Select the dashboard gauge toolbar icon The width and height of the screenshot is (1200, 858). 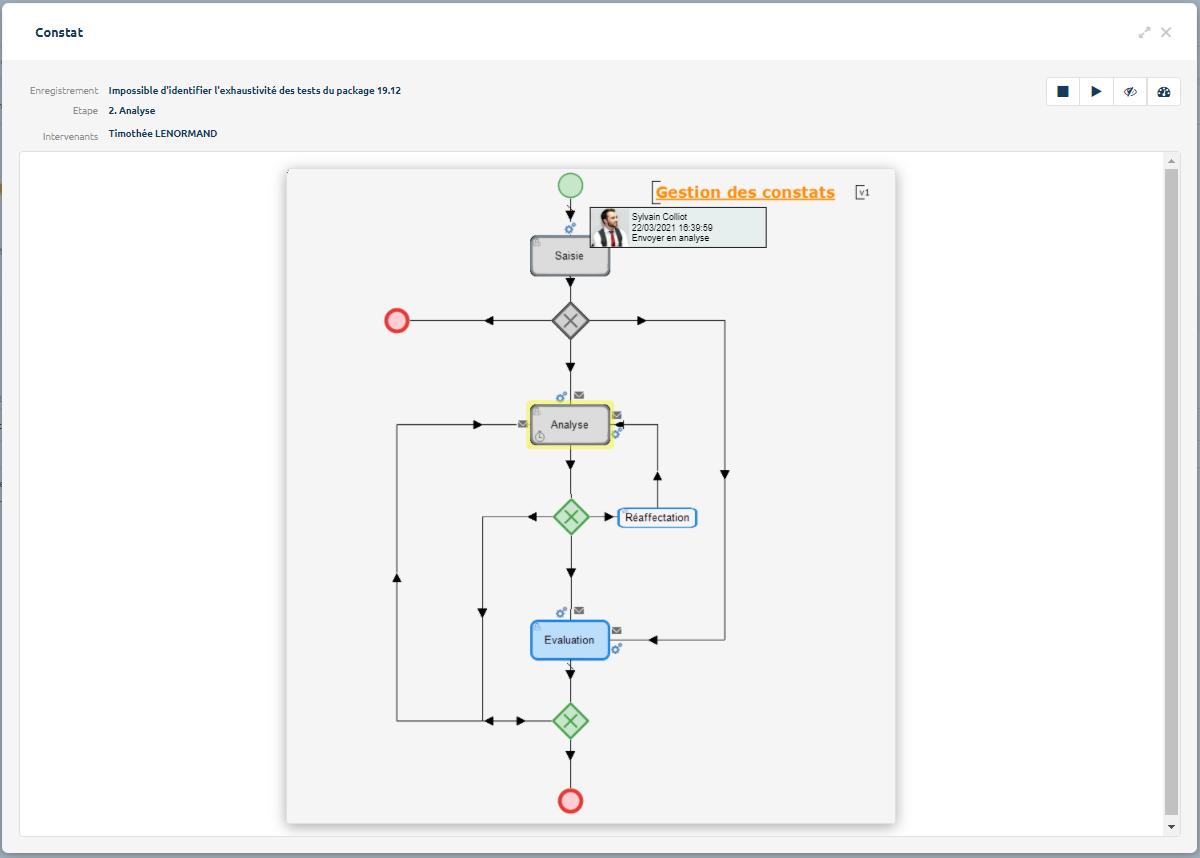[1163, 91]
